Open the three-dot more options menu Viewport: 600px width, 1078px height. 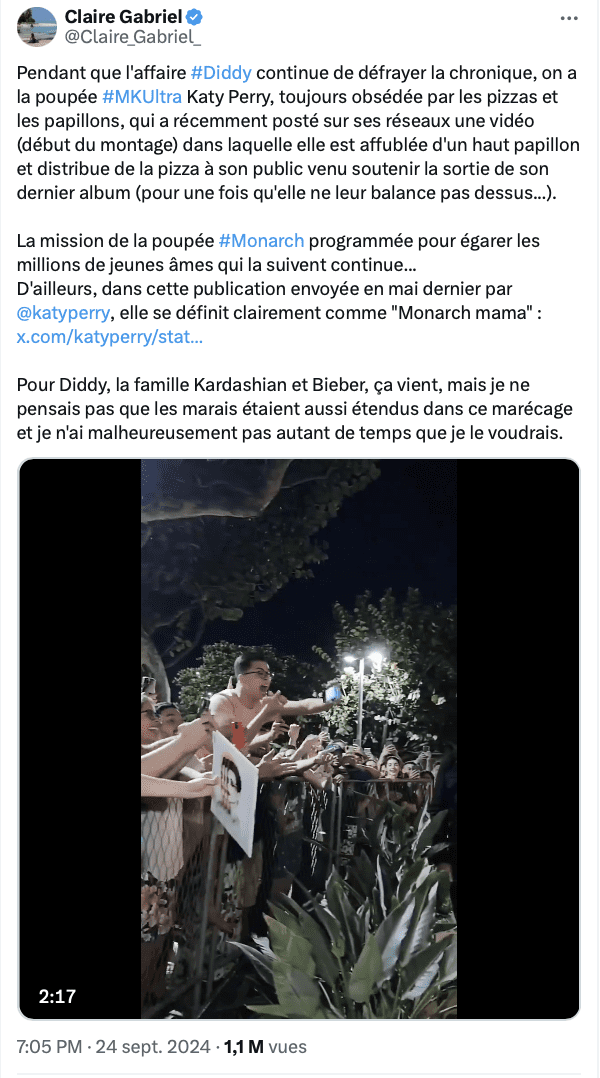[569, 19]
